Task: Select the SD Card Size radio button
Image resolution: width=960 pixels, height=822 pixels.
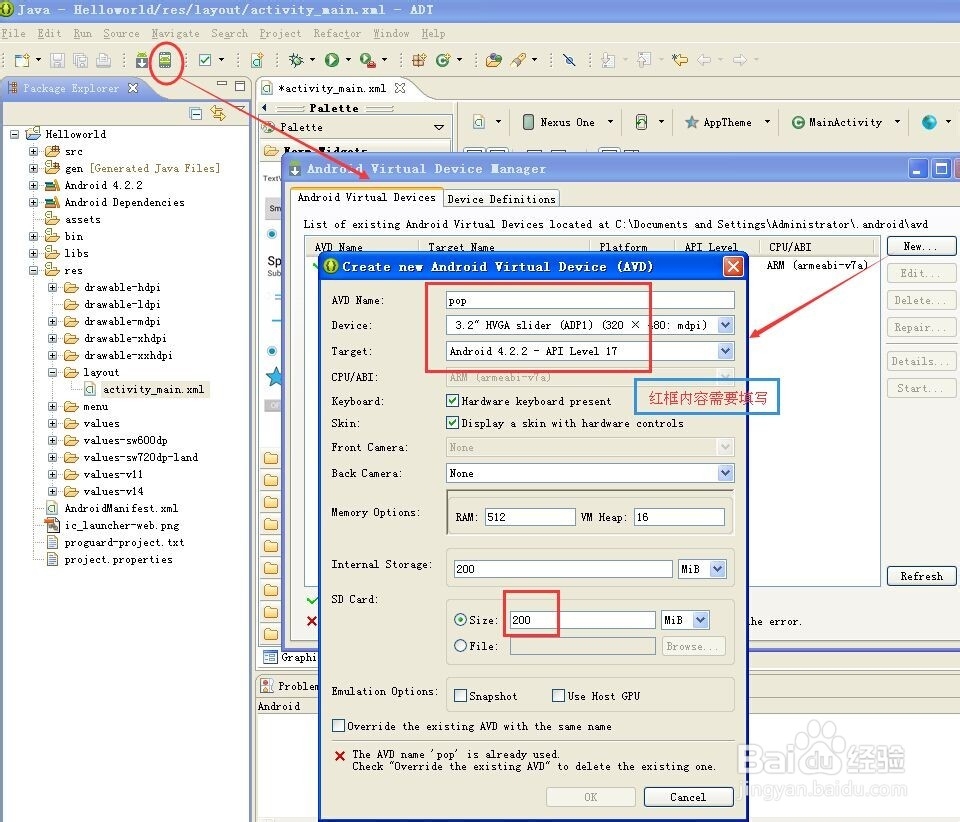Action: click(460, 619)
